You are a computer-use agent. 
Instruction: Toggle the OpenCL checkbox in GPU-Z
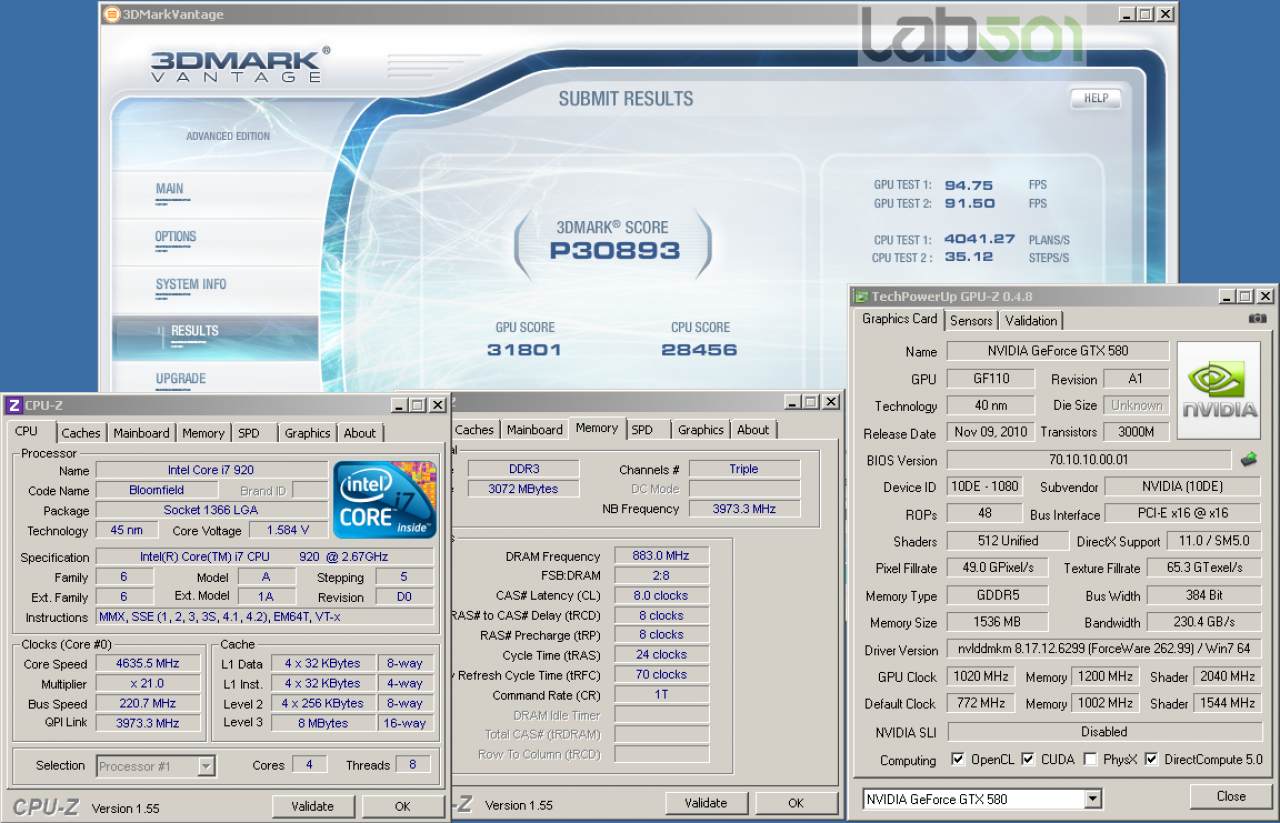coord(958,759)
